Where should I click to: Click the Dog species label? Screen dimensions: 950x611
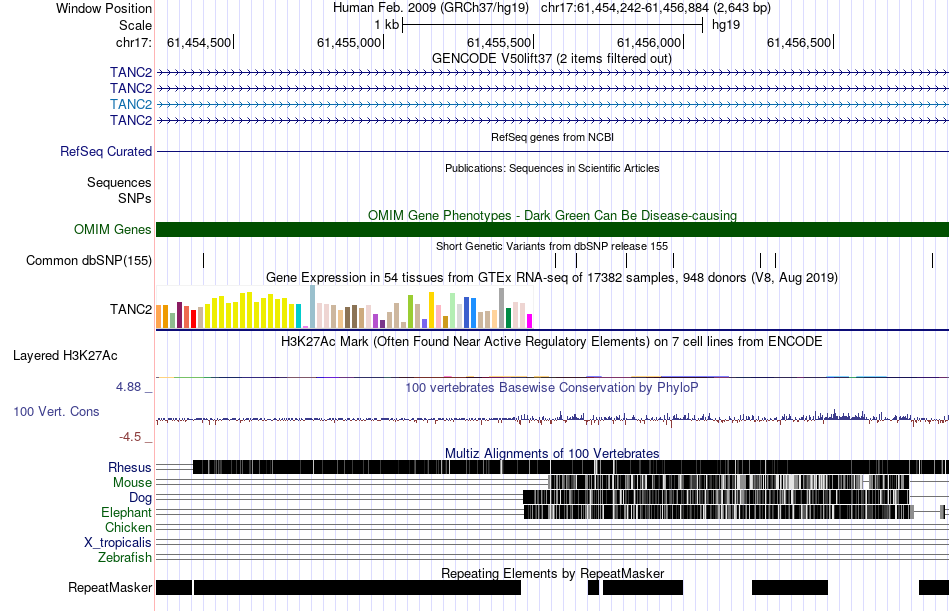pyautogui.click(x=141, y=498)
